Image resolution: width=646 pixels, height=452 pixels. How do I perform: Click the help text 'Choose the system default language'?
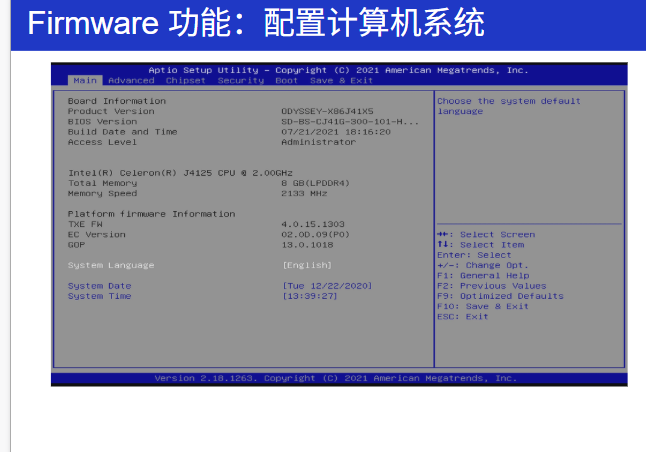(509, 106)
